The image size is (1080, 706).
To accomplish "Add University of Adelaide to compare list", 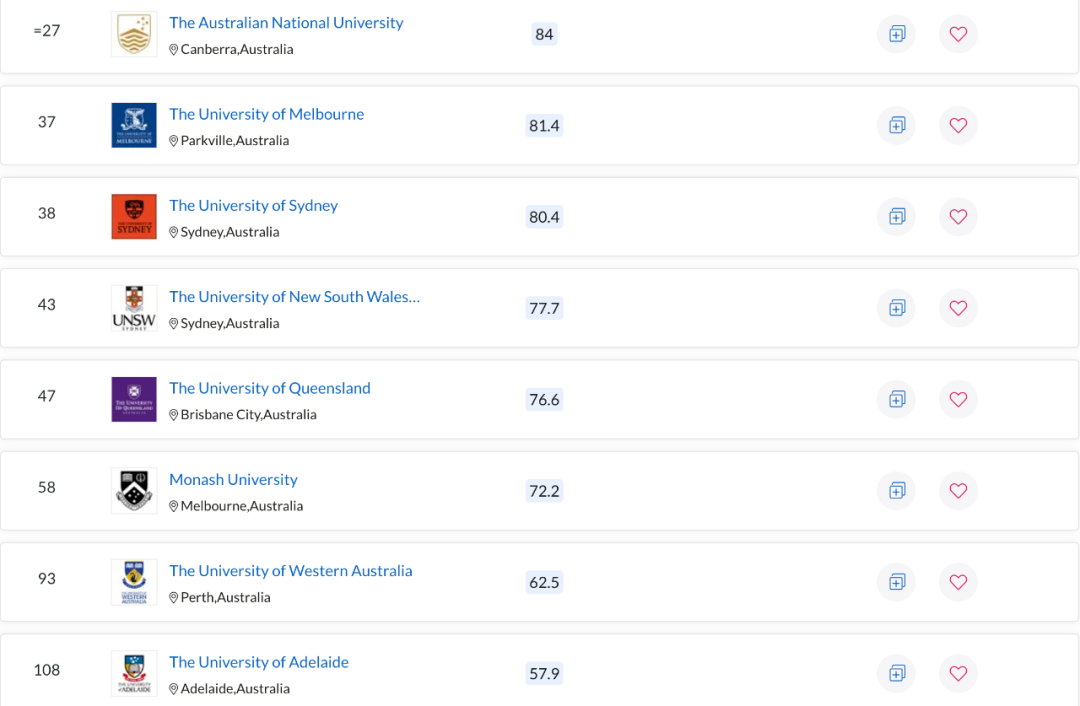I will point(896,673).
